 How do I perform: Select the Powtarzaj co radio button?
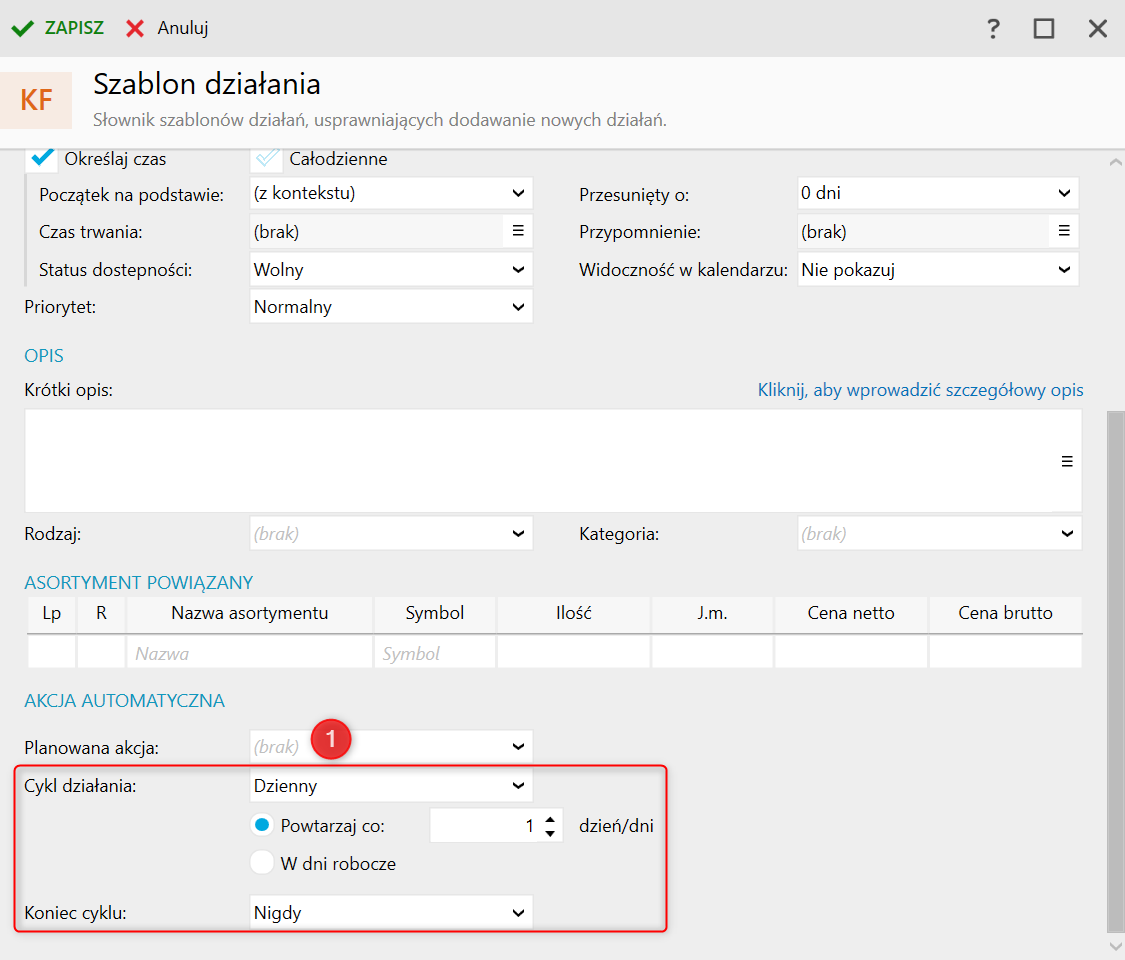click(x=262, y=826)
